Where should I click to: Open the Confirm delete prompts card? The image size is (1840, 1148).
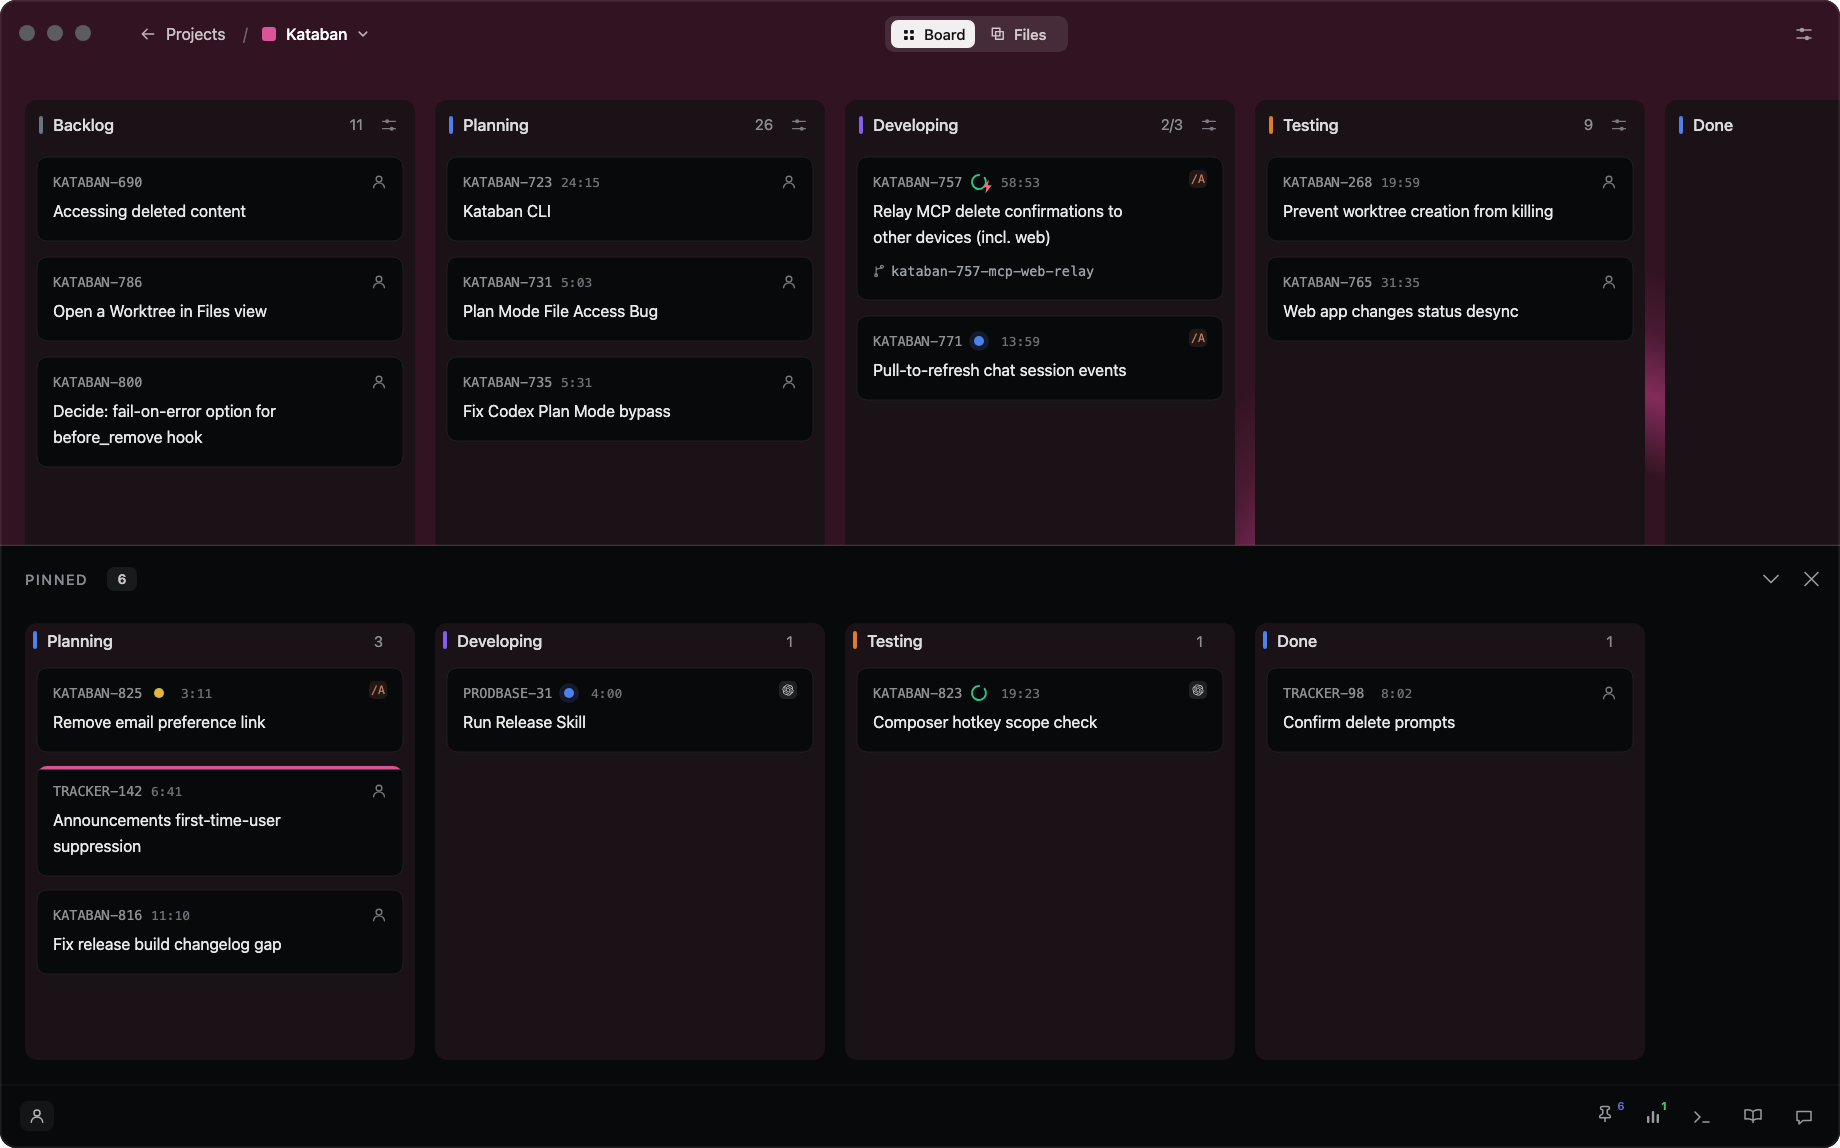(1450, 709)
